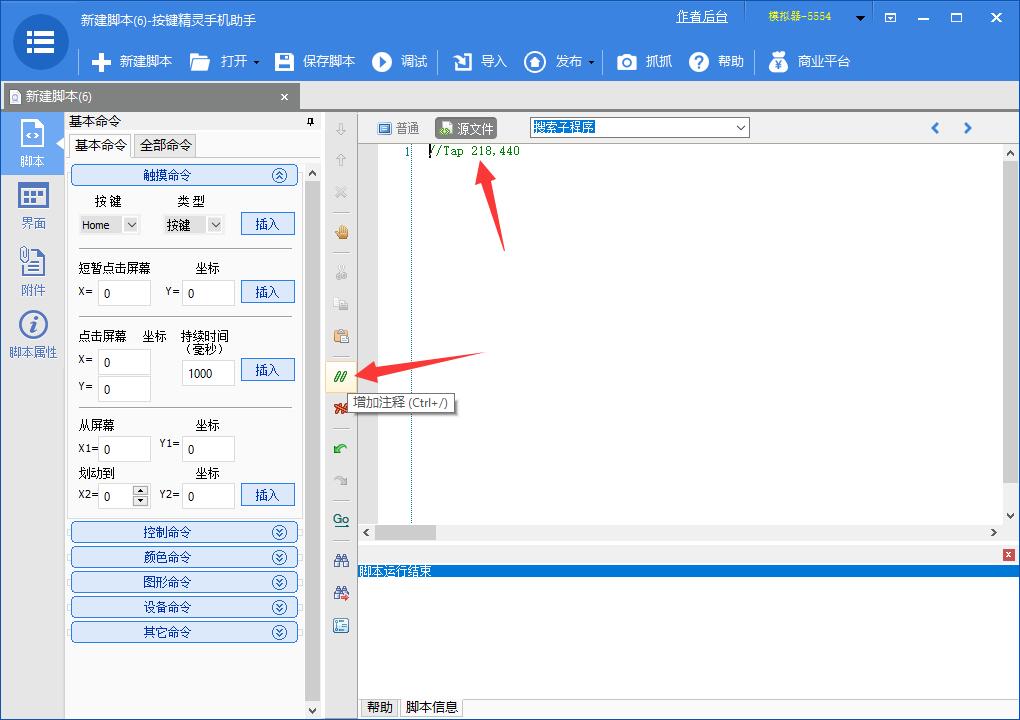Click the scissors cut icon
The image size is (1020, 720).
pos(341,273)
